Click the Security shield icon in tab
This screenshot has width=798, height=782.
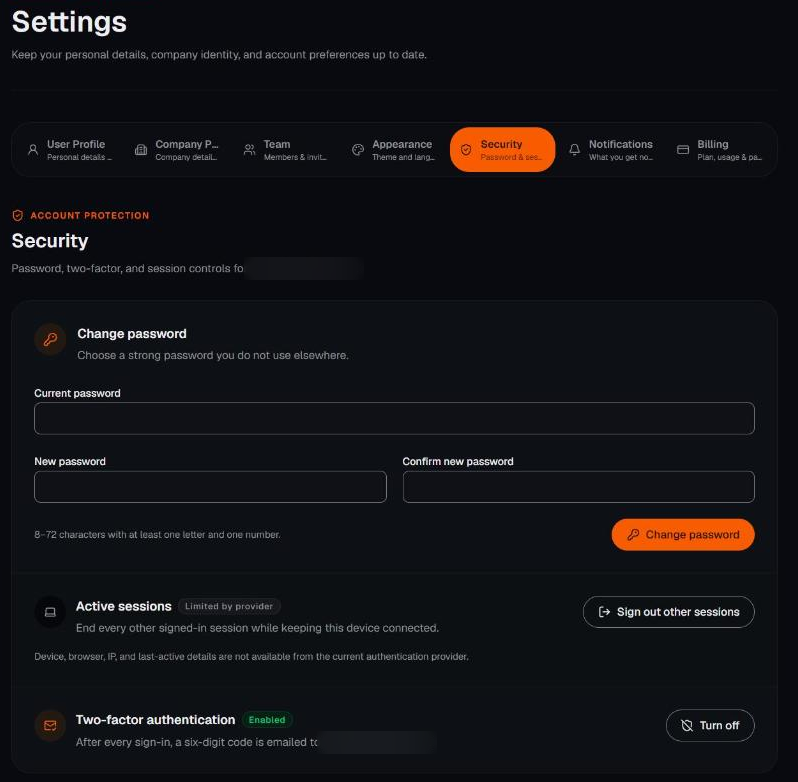[x=466, y=150]
